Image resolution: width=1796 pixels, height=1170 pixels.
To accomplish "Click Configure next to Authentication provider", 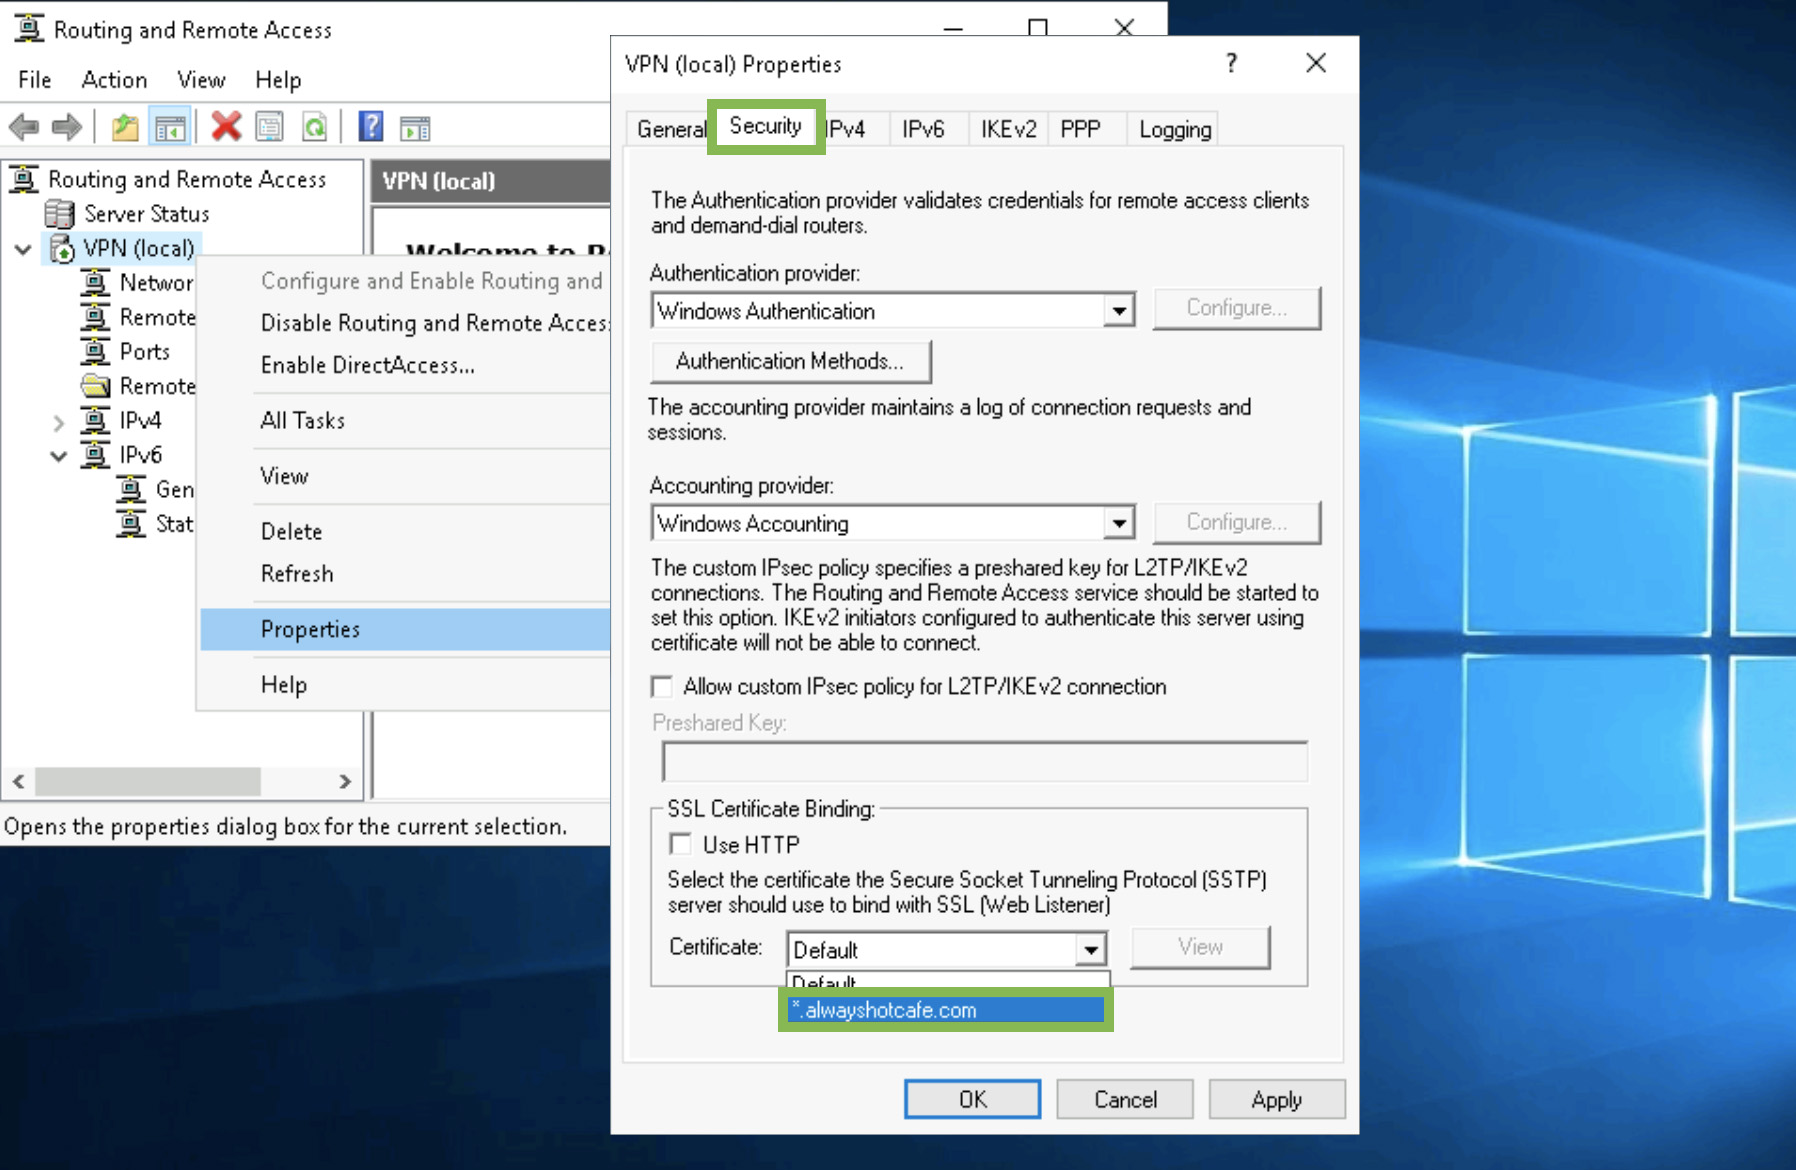I will (x=1237, y=308).
